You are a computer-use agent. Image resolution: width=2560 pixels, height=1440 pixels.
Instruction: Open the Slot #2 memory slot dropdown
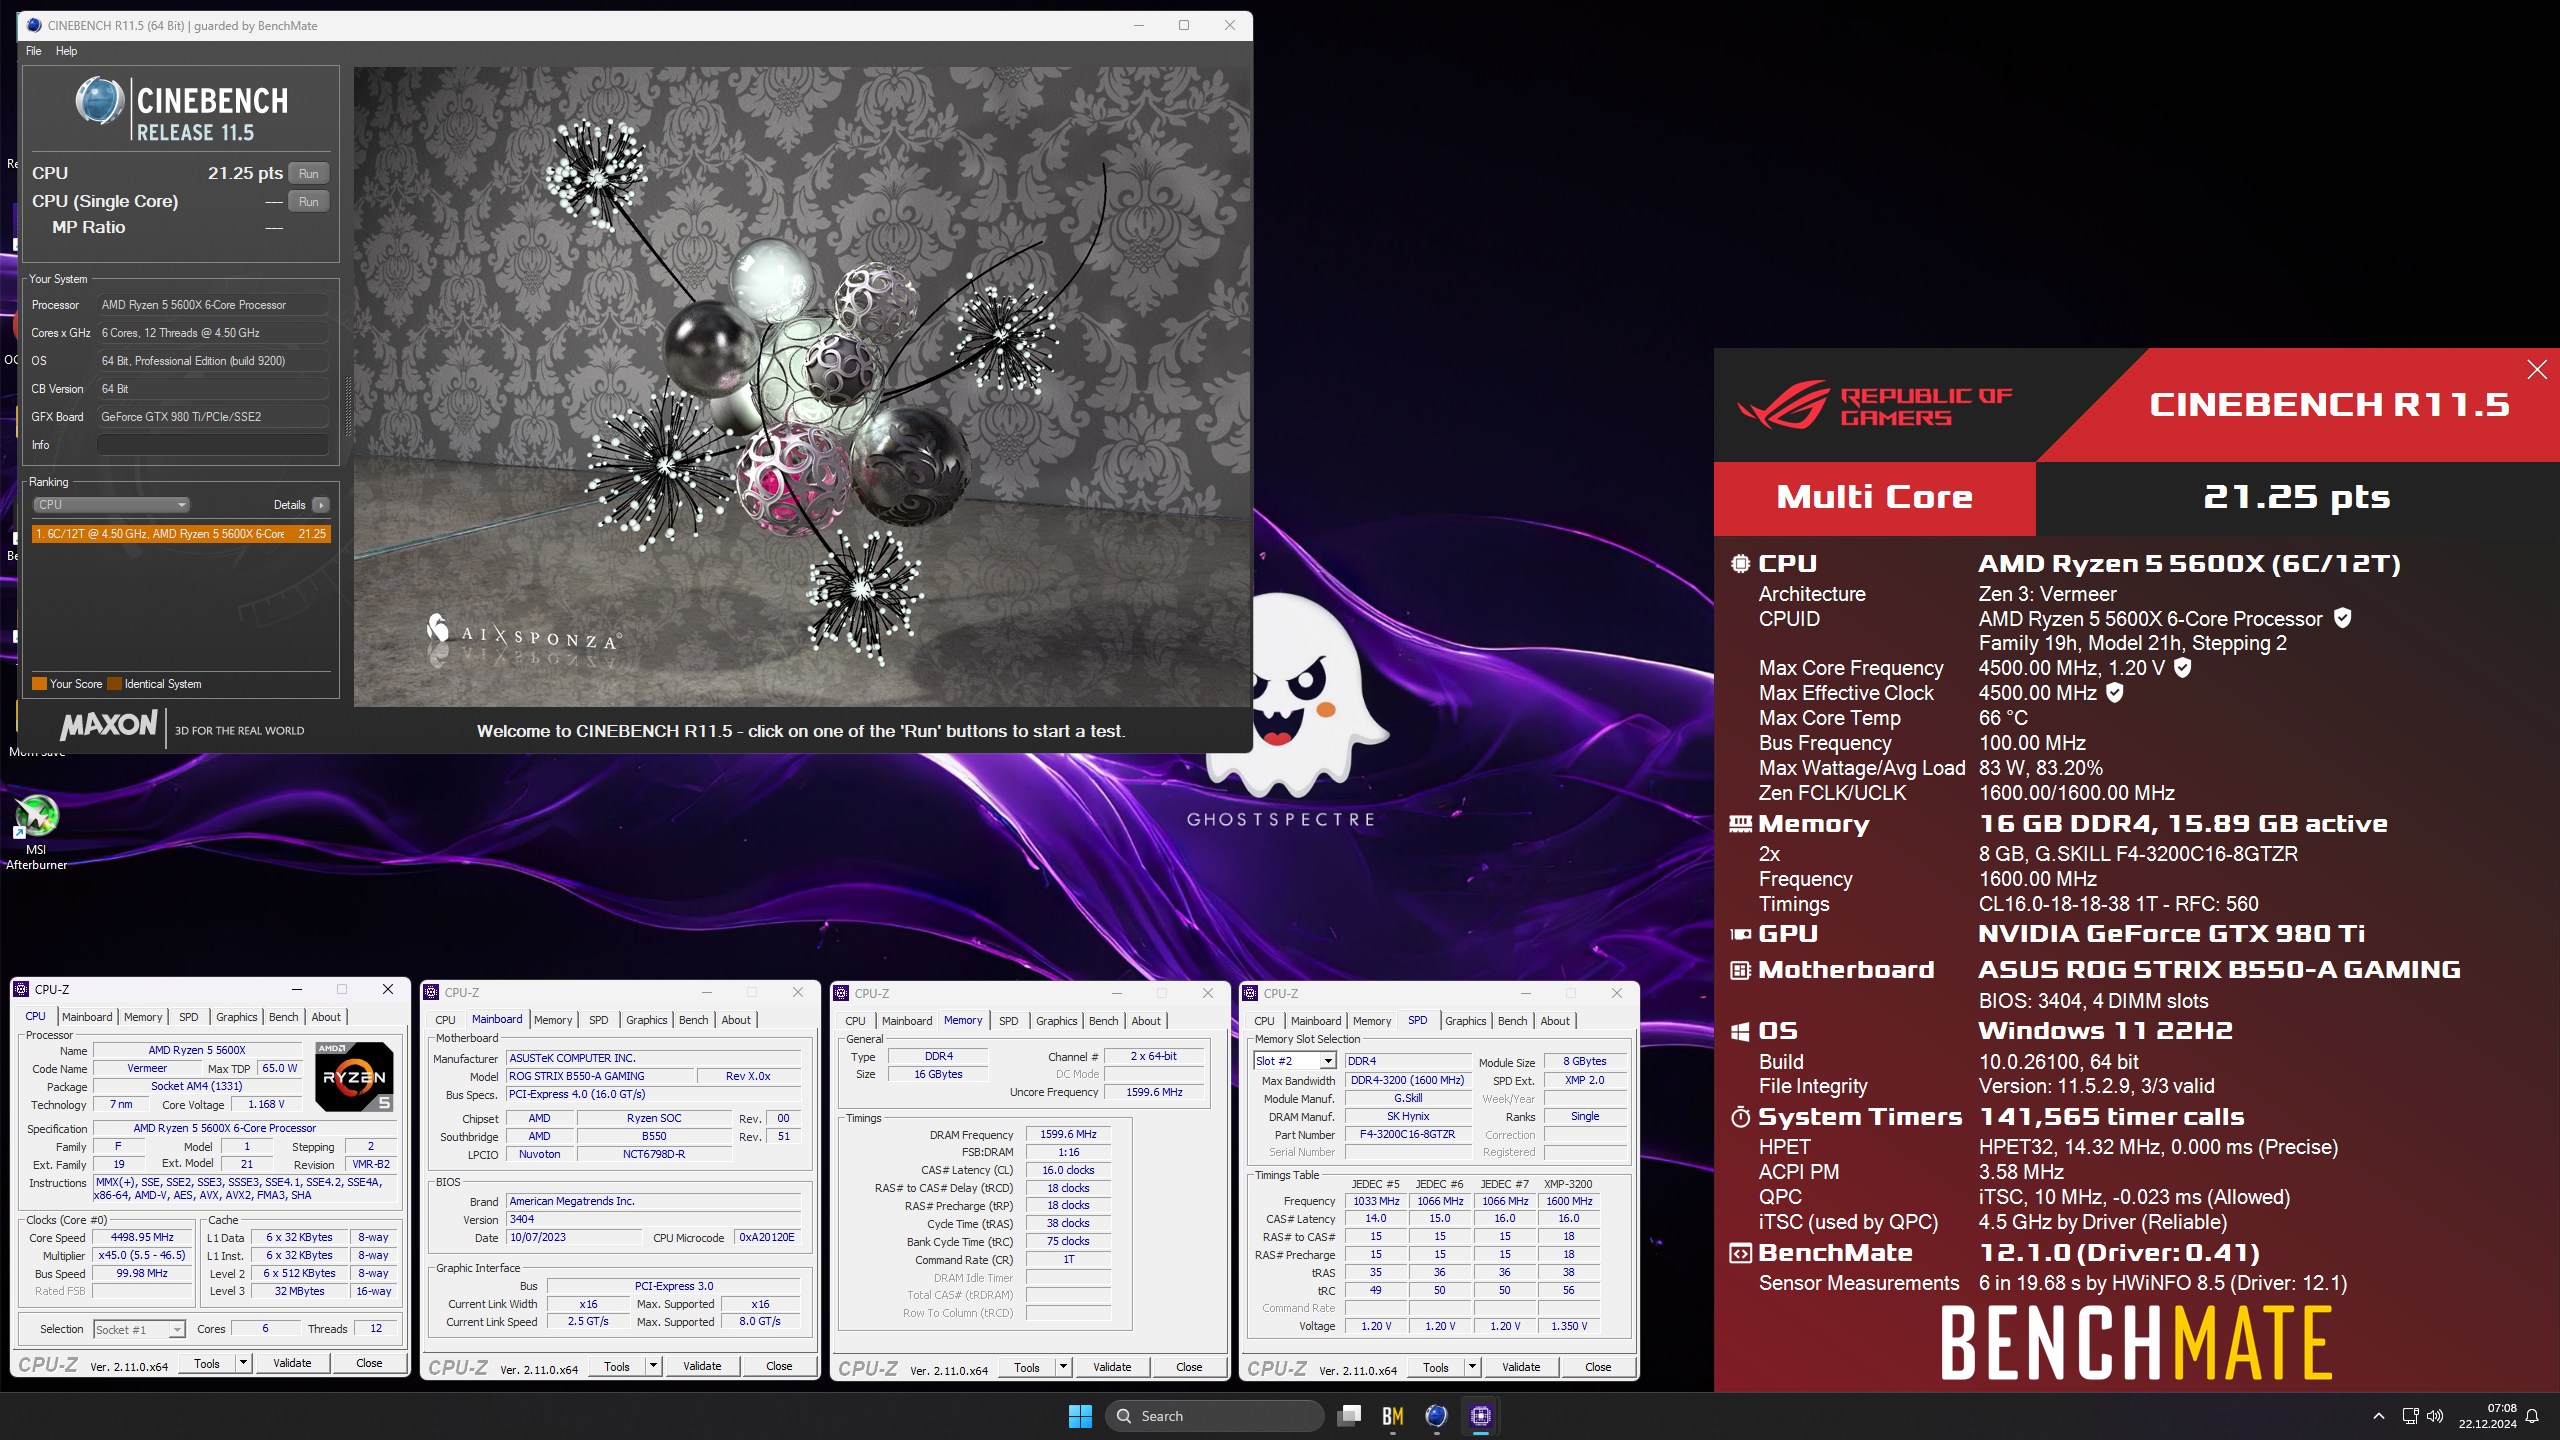[x=1295, y=1061]
